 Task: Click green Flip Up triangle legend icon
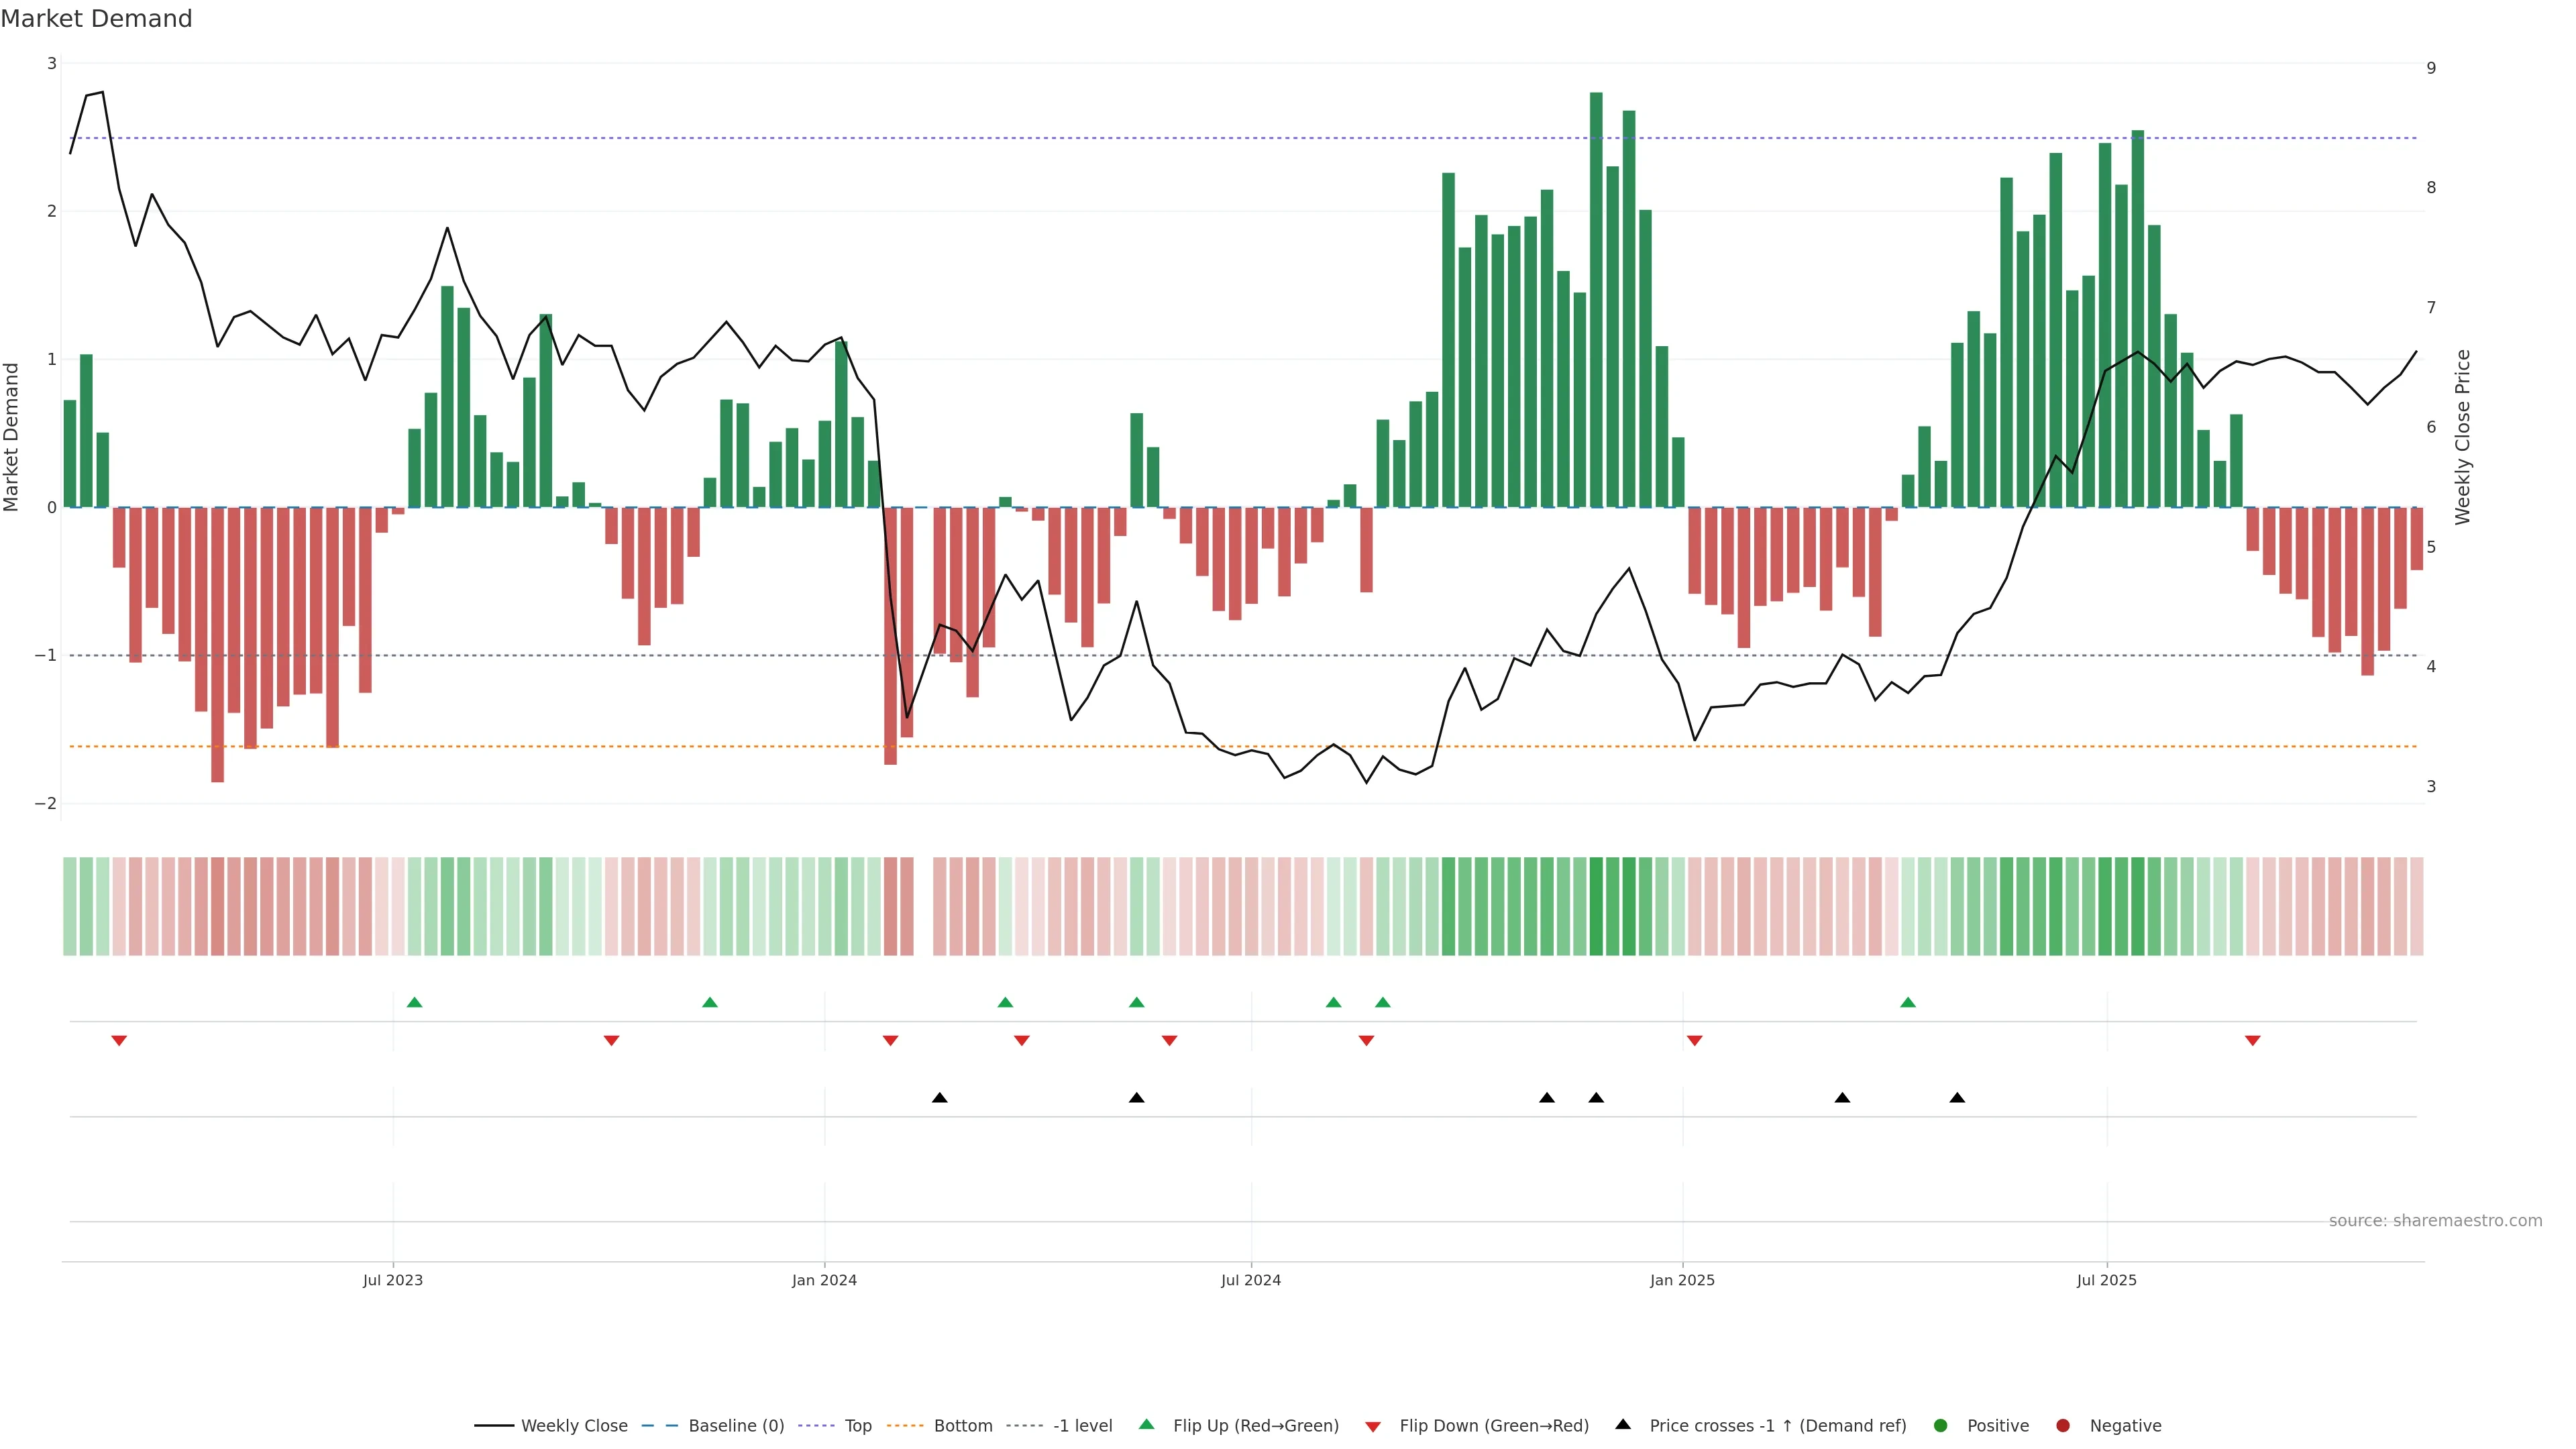pyautogui.click(x=1147, y=1424)
